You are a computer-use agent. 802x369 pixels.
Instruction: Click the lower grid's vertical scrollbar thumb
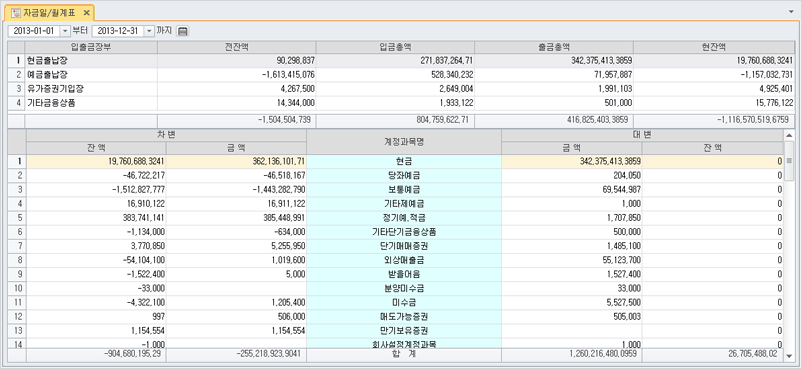[788, 161]
